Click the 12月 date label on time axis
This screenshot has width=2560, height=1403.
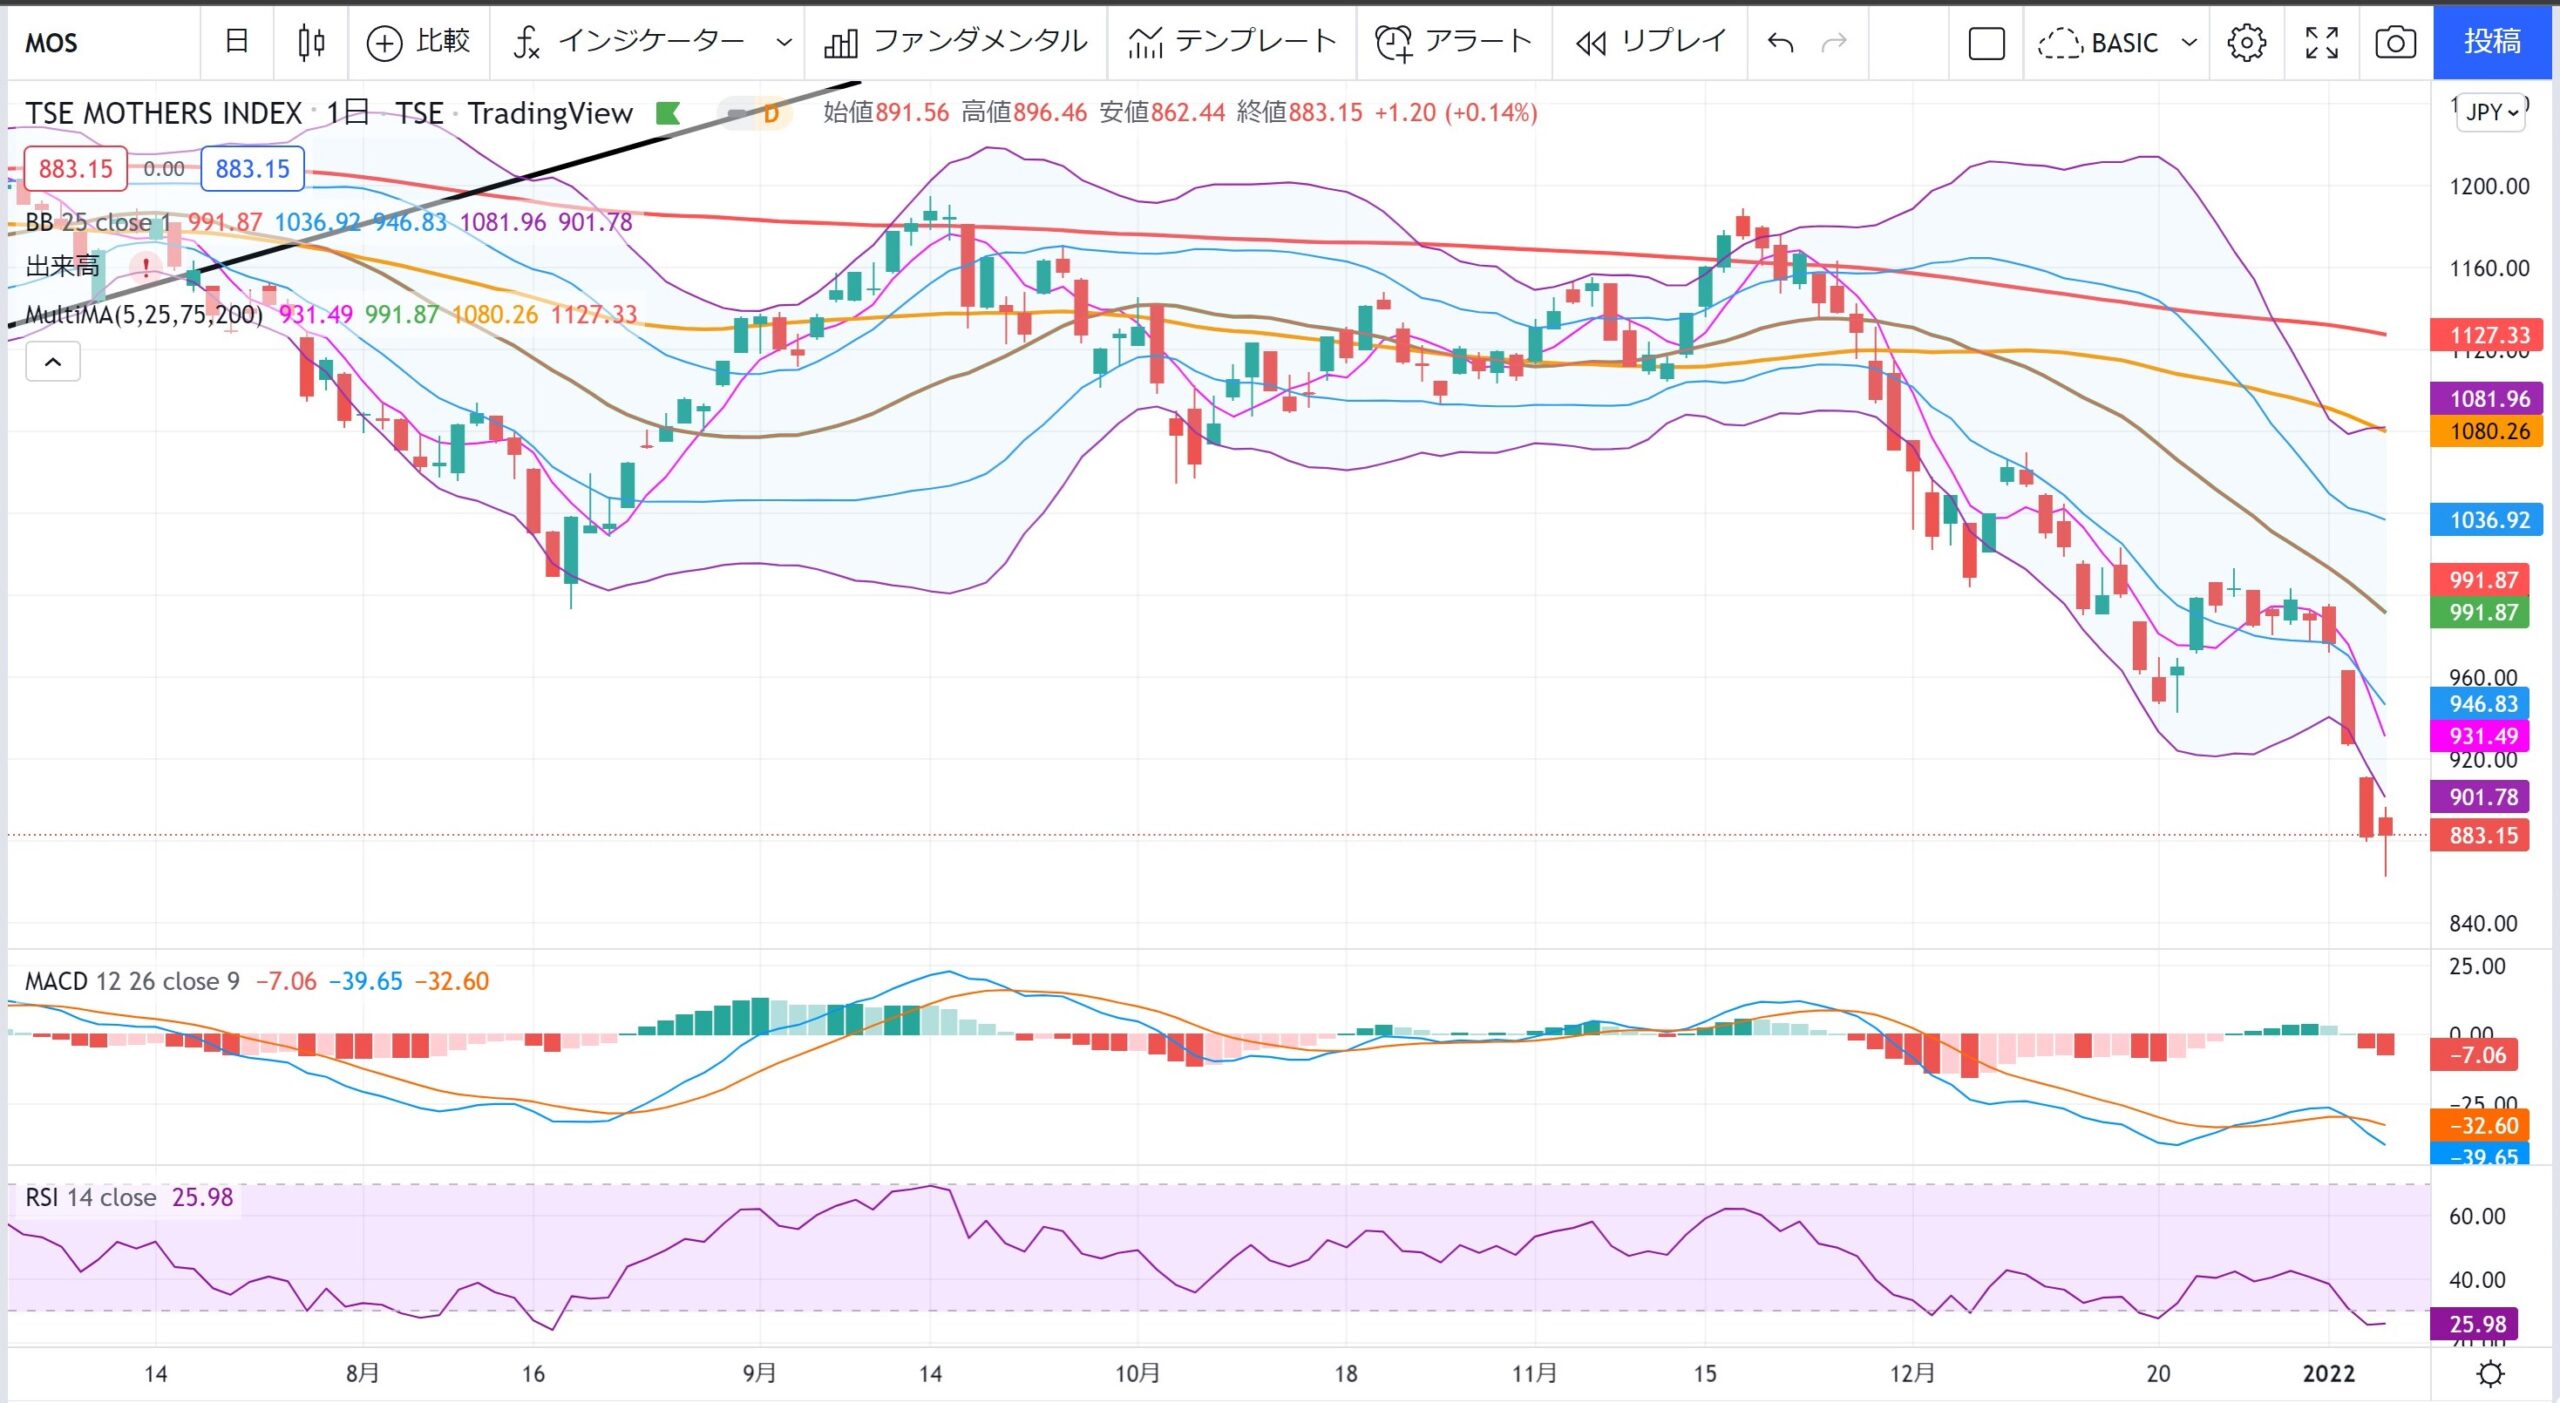click(x=1912, y=1373)
